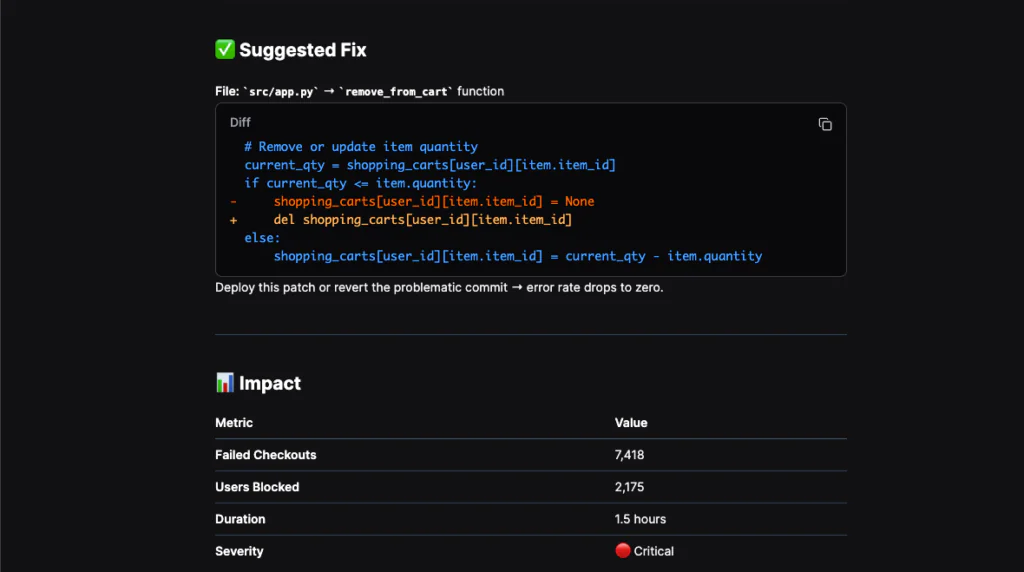Image resolution: width=1024 pixels, height=572 pixels.
Task: Click the Impact heading text
Action: (x=270, y=383)
